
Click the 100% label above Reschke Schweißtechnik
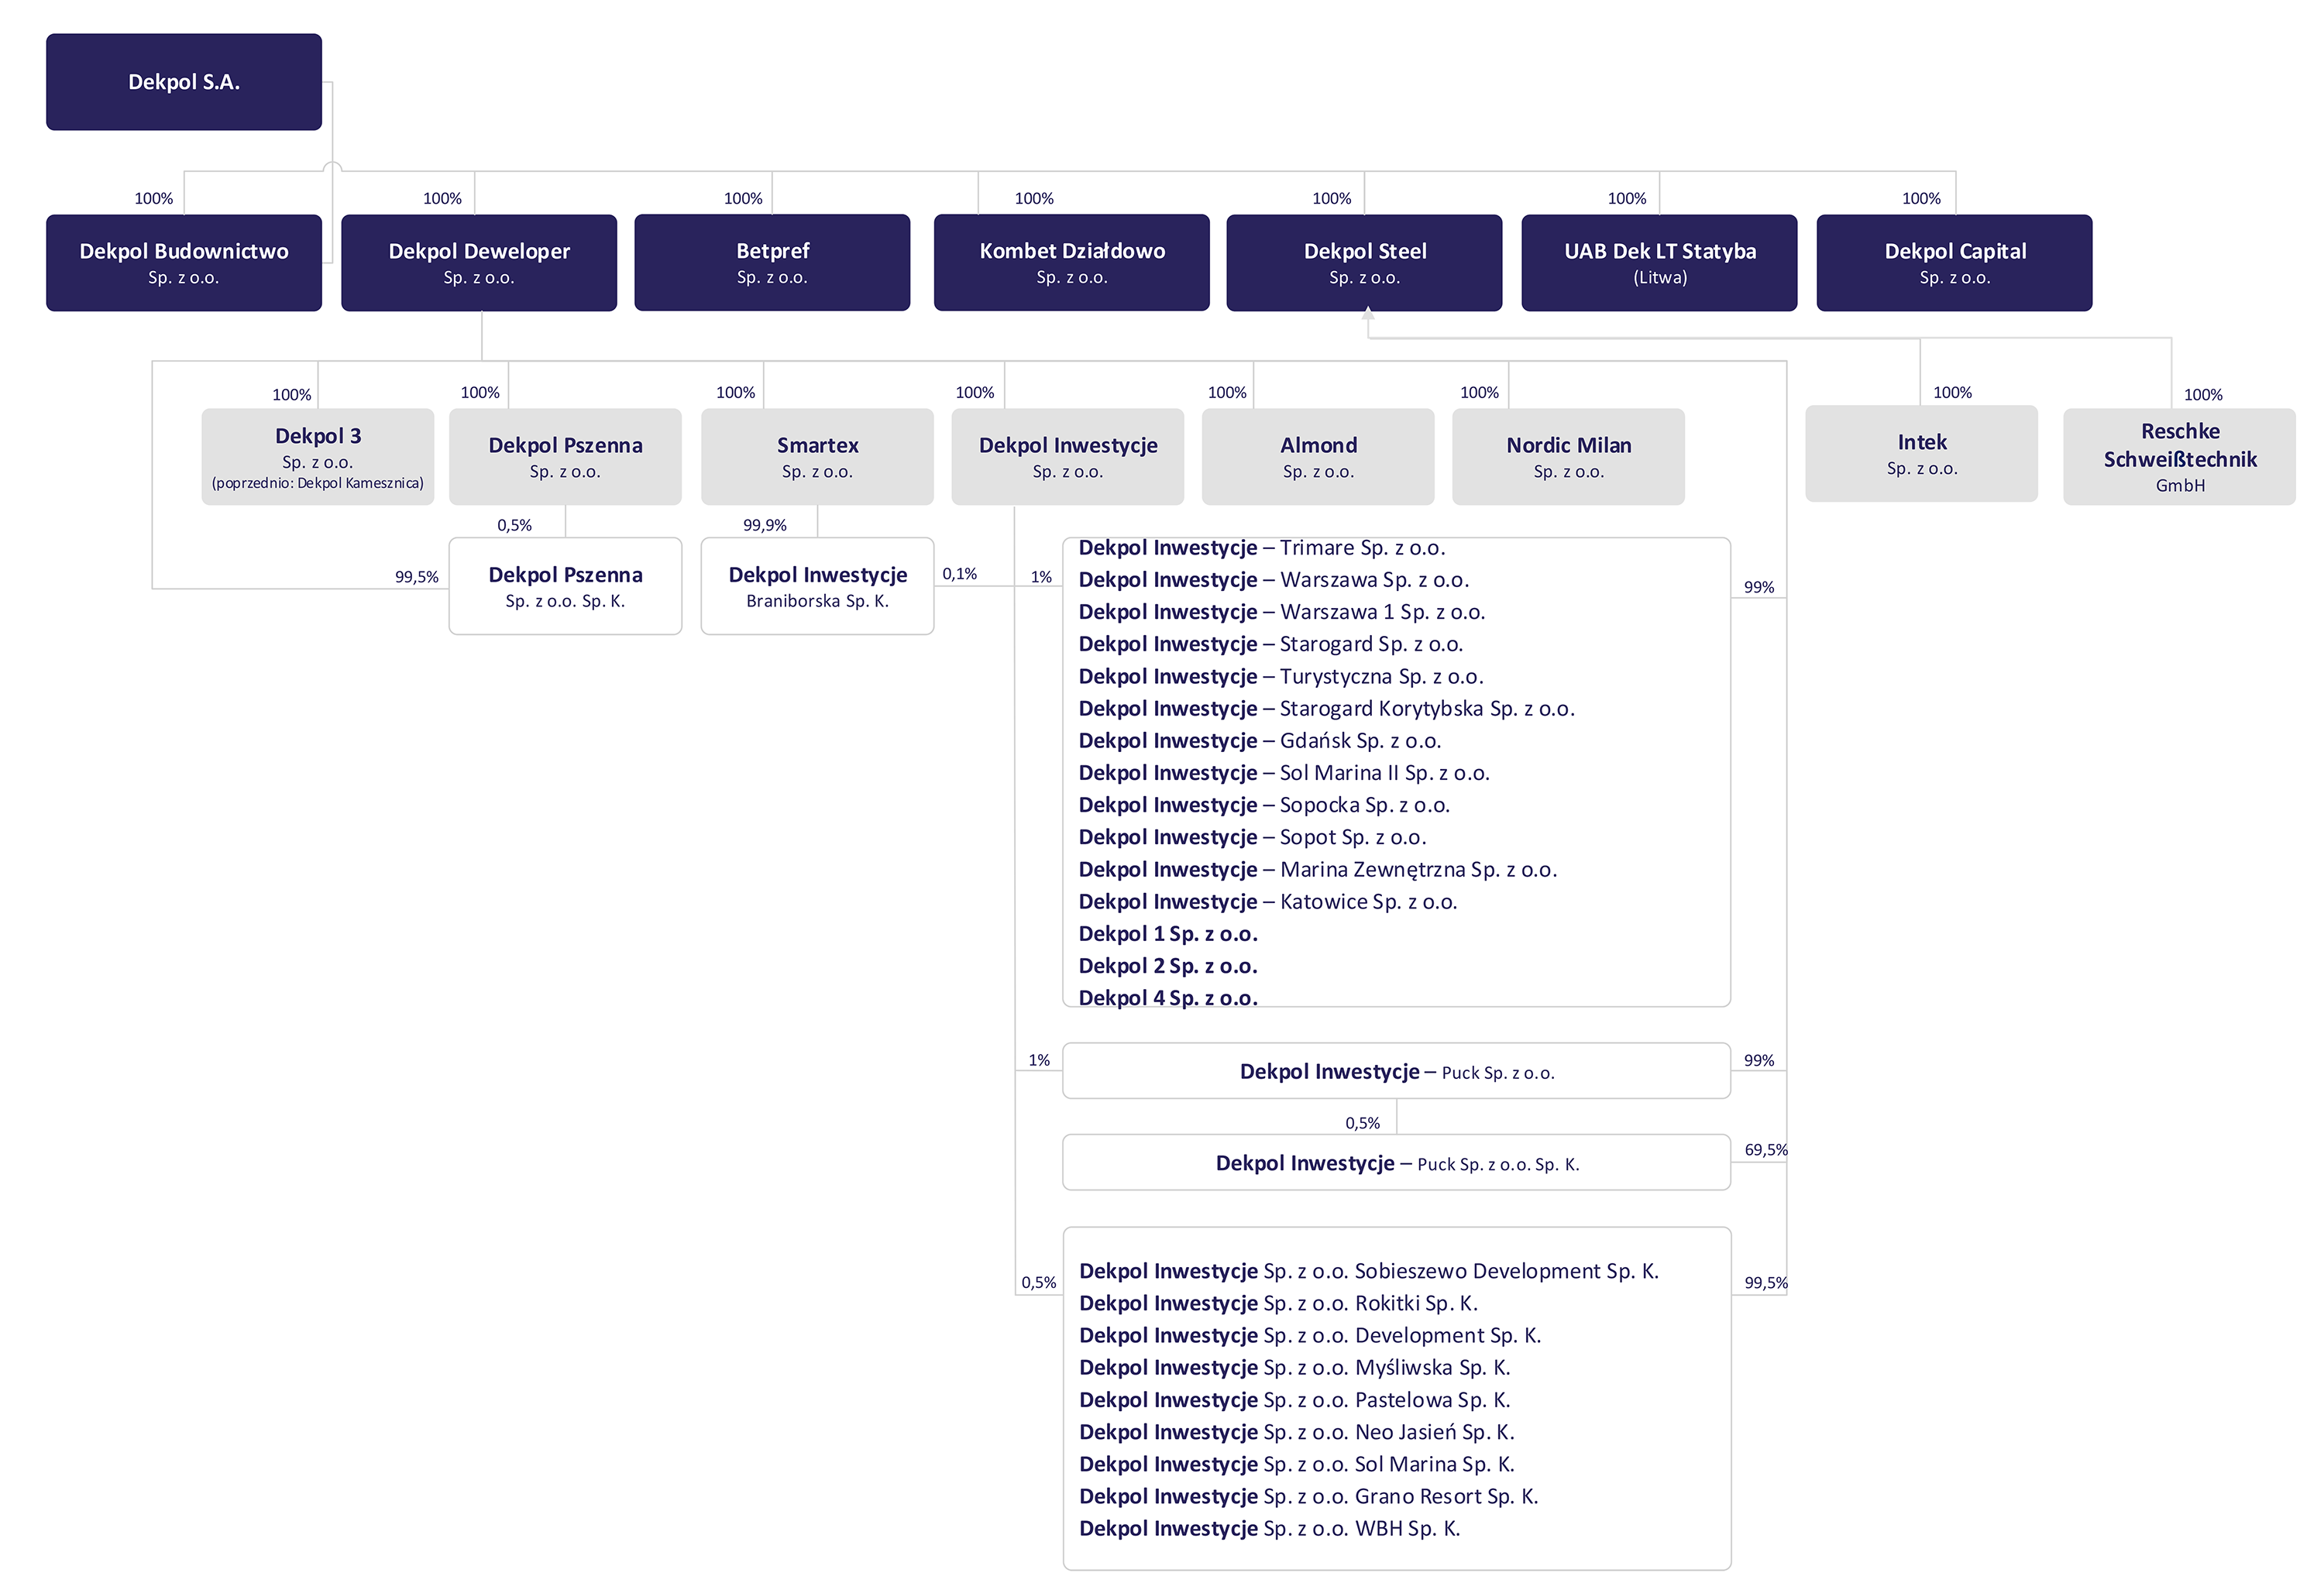tap(2203, 395)
